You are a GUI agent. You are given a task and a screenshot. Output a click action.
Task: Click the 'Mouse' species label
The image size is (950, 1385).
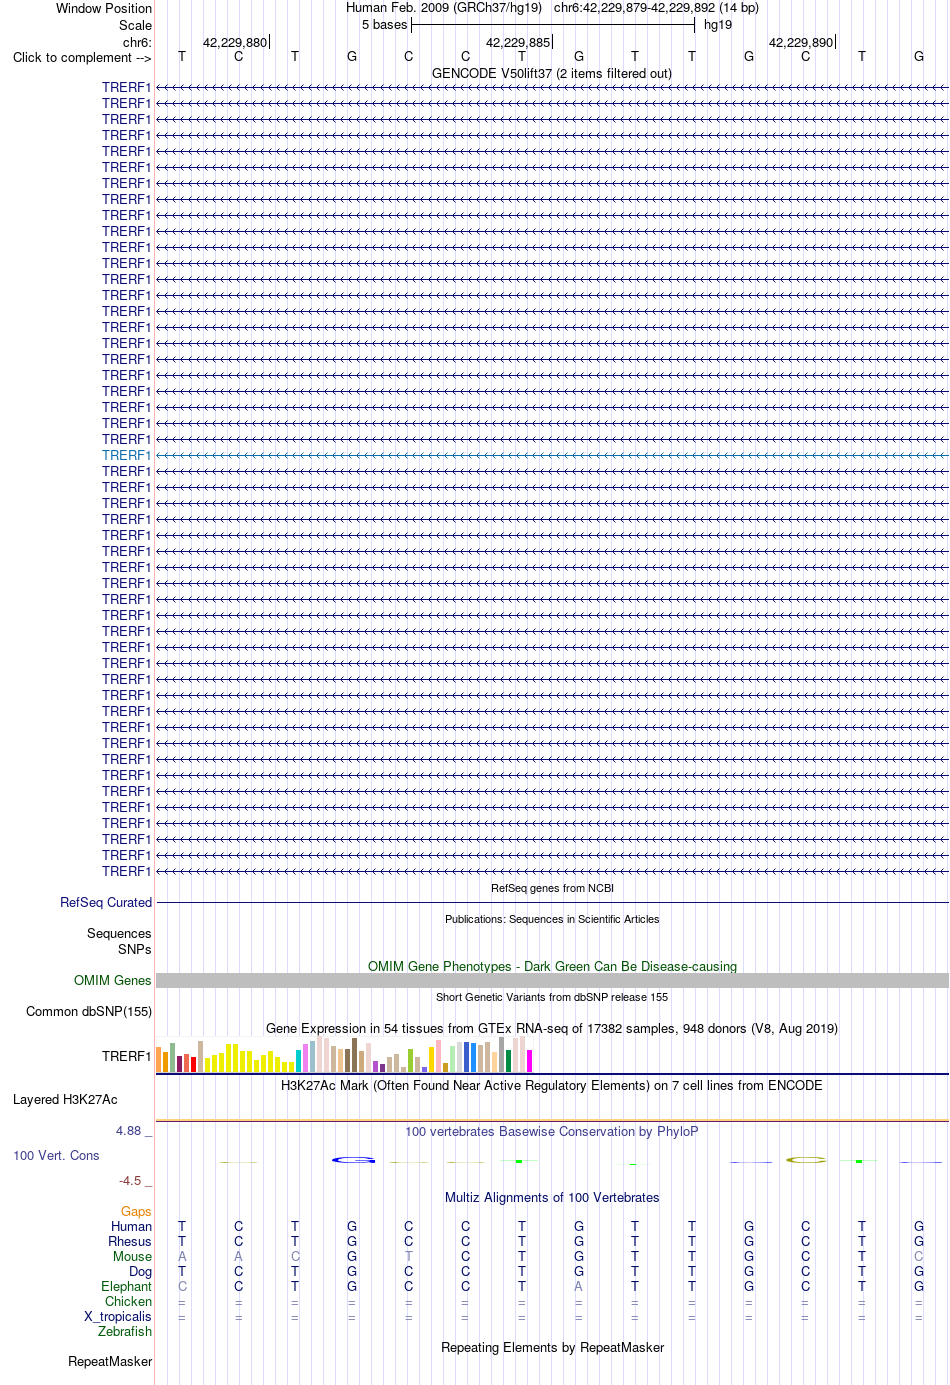point(132,1256)
